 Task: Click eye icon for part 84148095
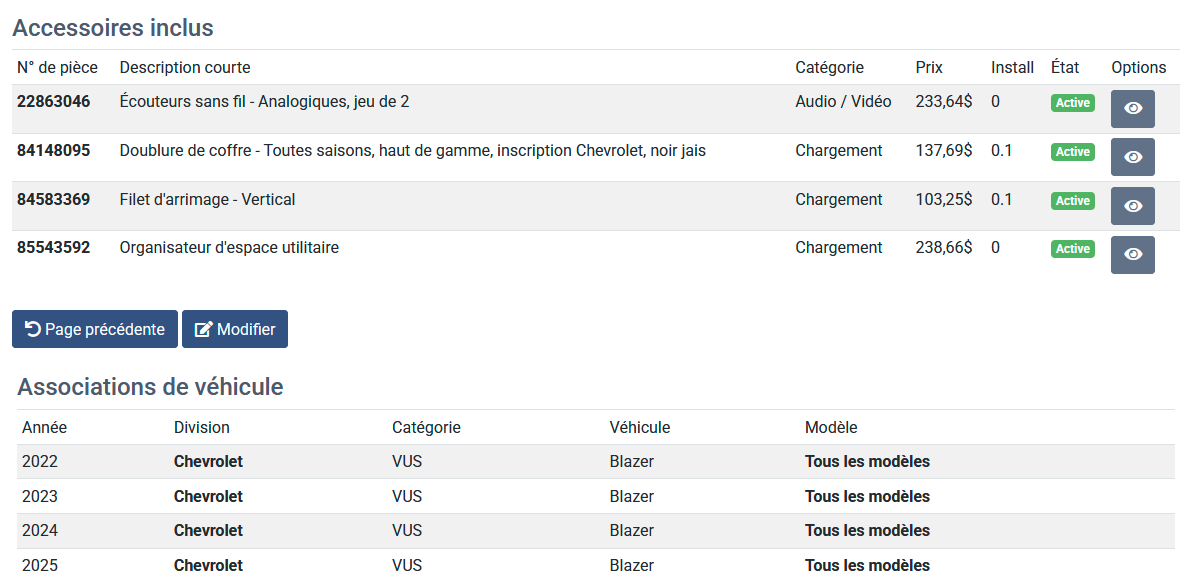pyautogui.click(x=1132, y=157)
